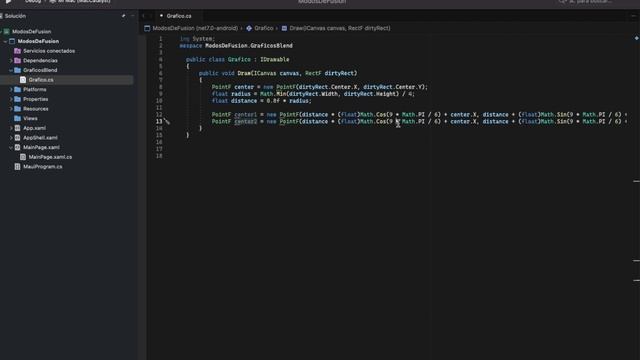The height and width of the screenshot is (360, 640).
Task: Click the blue diamond marker at editor top right
Action: pyautogui.click(x=636, y=38)
